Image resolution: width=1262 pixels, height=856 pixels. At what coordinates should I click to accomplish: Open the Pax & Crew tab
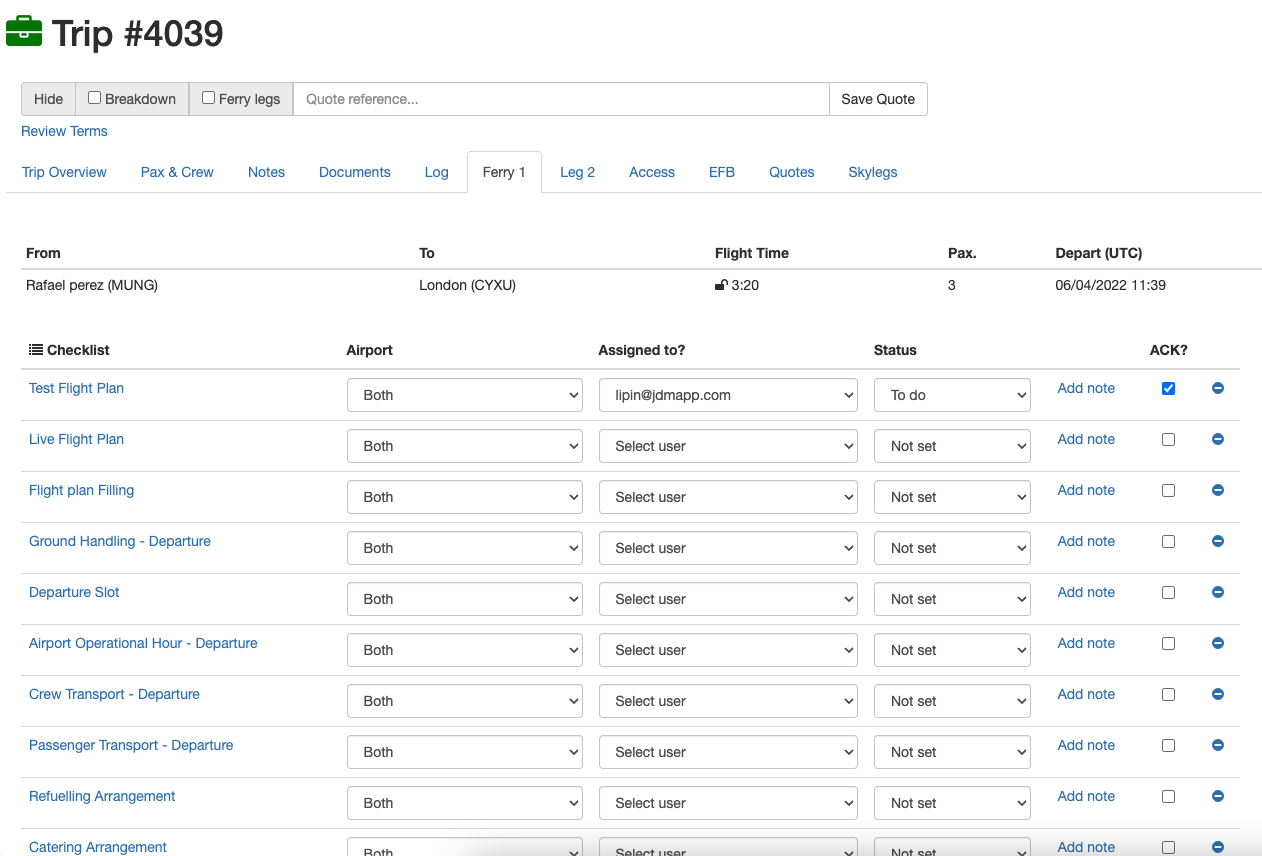click(177, 172)
